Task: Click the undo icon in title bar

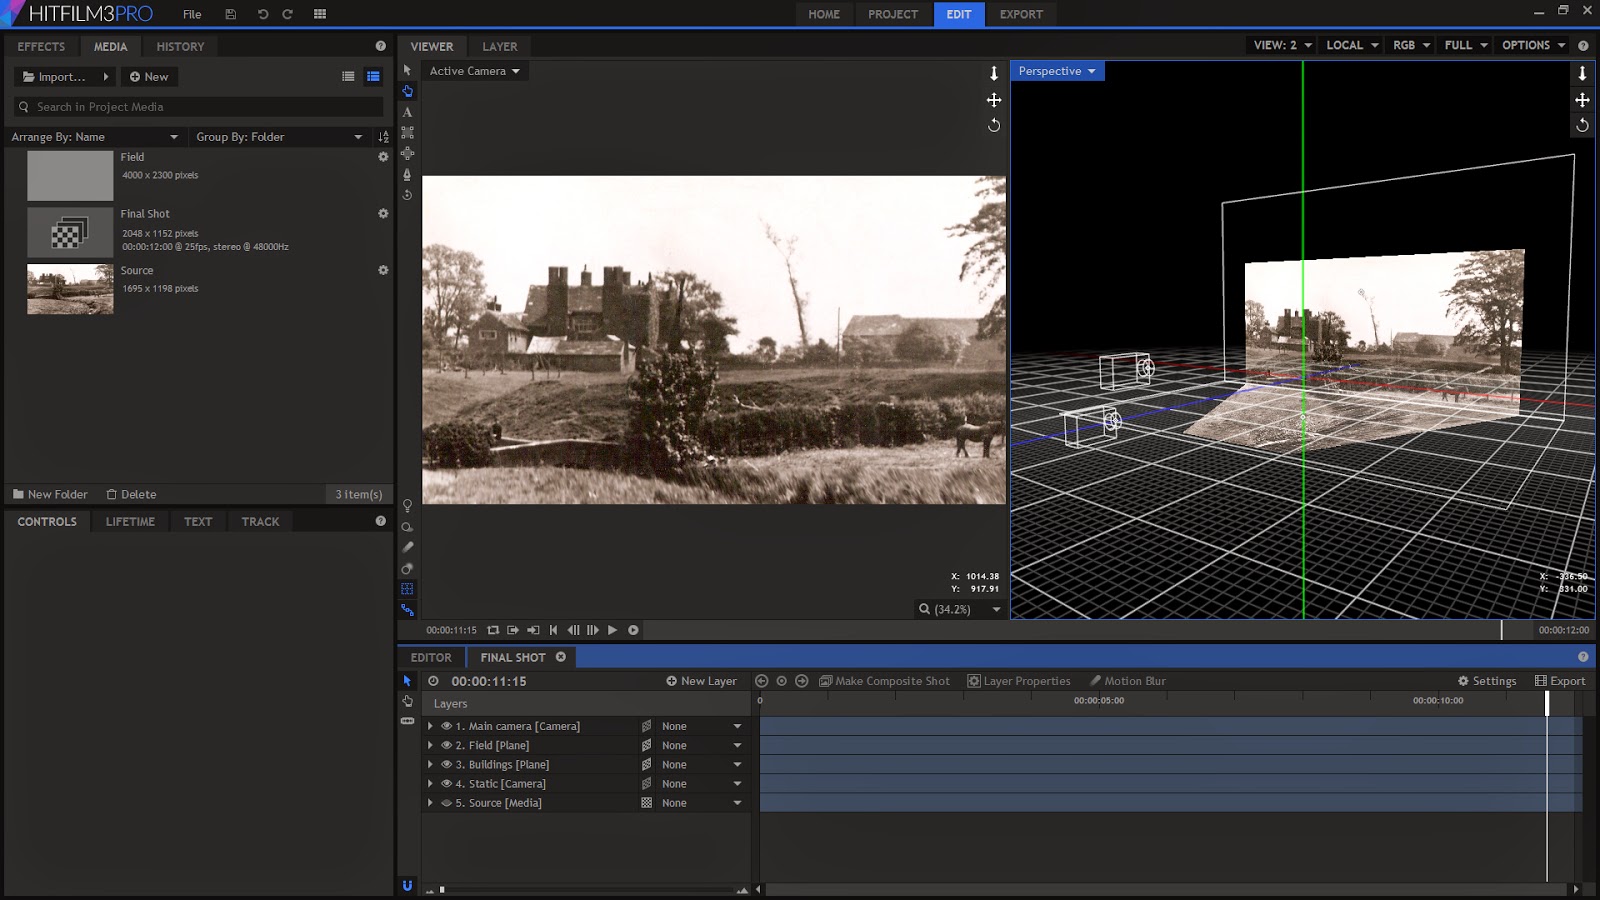Action: click(263, 14)
